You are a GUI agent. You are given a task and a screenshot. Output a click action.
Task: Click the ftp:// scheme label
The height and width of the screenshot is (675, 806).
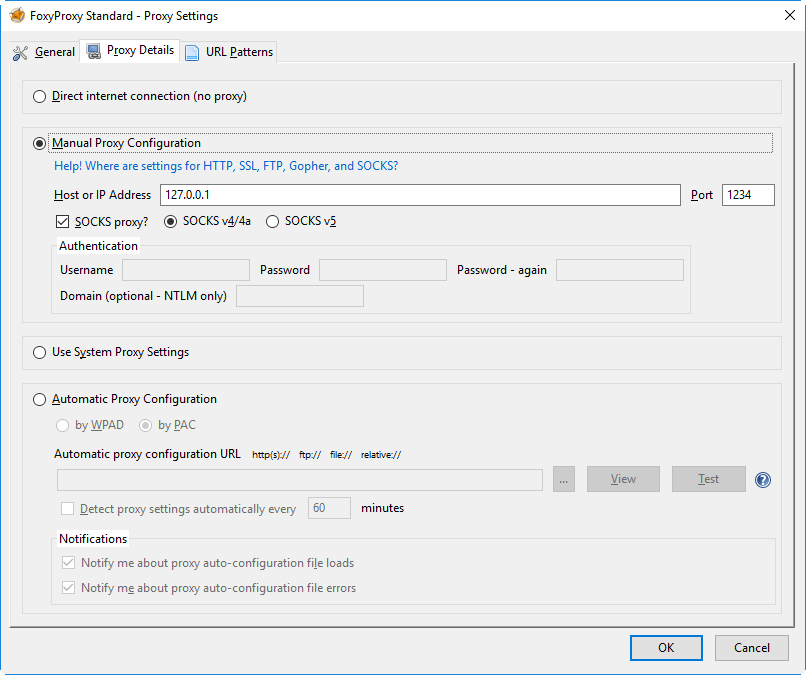[310, 455]
